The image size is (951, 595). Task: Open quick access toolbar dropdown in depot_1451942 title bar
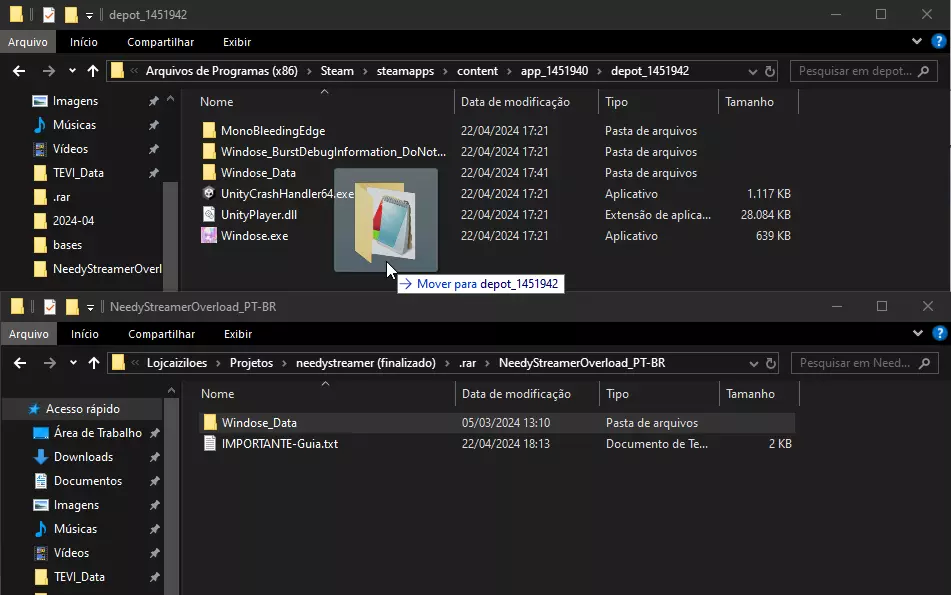point(89,16)
